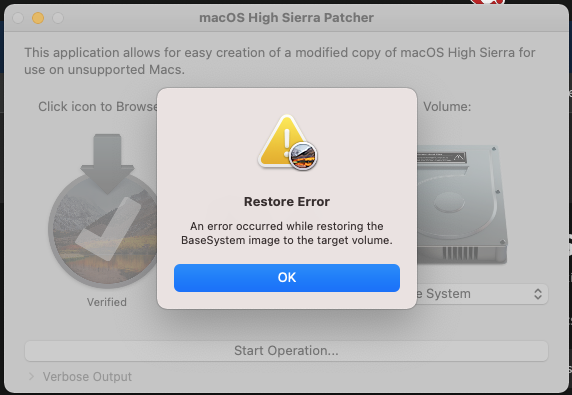Click the BaseSystem error message text
The image size is (572, 395).
tap(287, 233)
